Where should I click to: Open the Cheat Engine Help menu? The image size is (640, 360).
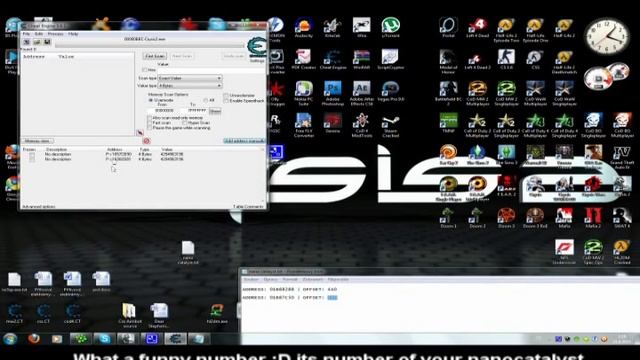[x=73, y=34]
